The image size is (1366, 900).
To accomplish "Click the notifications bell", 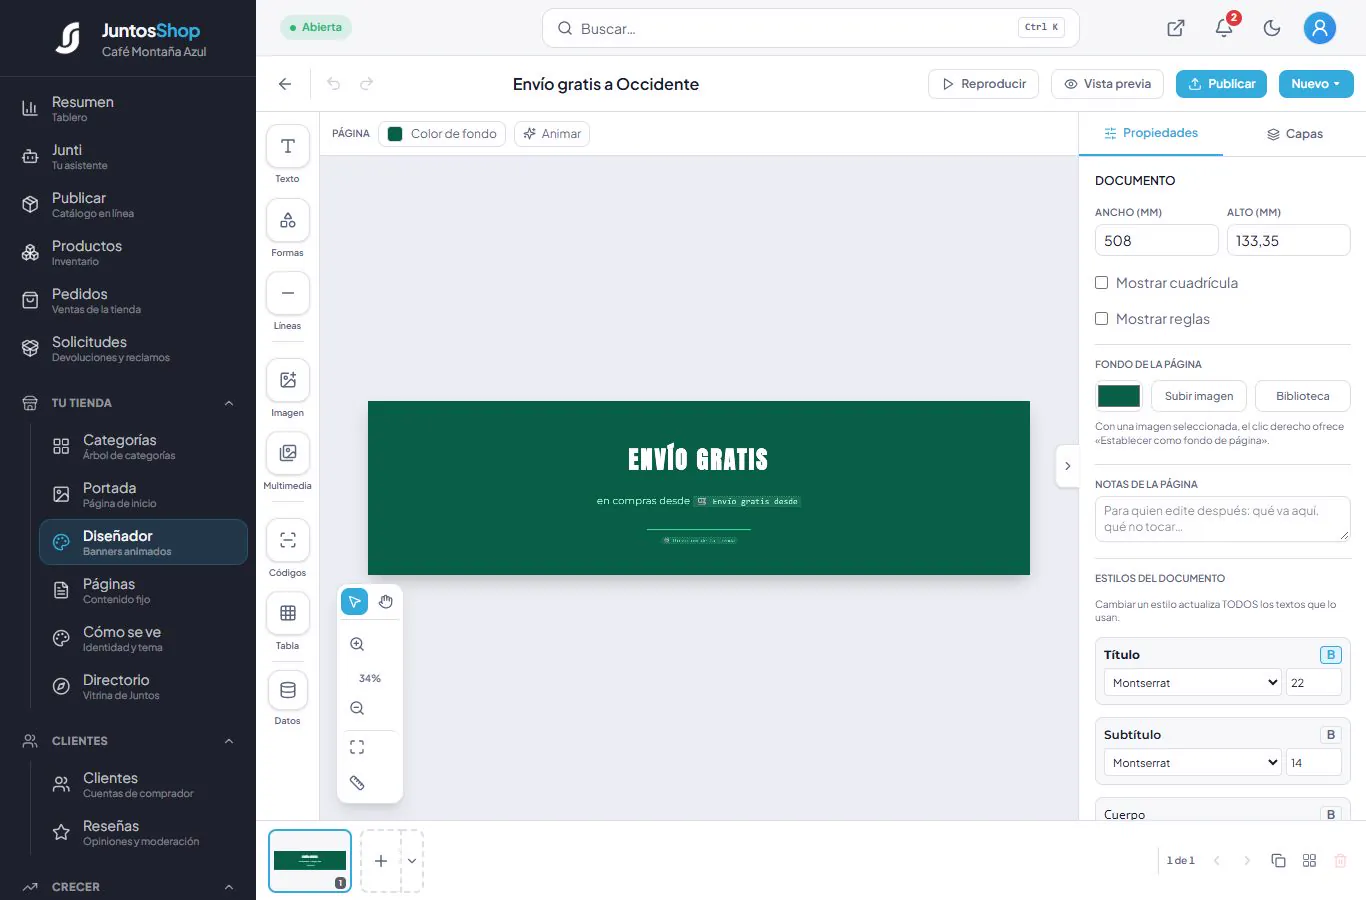I will [x=1224, y=28].
